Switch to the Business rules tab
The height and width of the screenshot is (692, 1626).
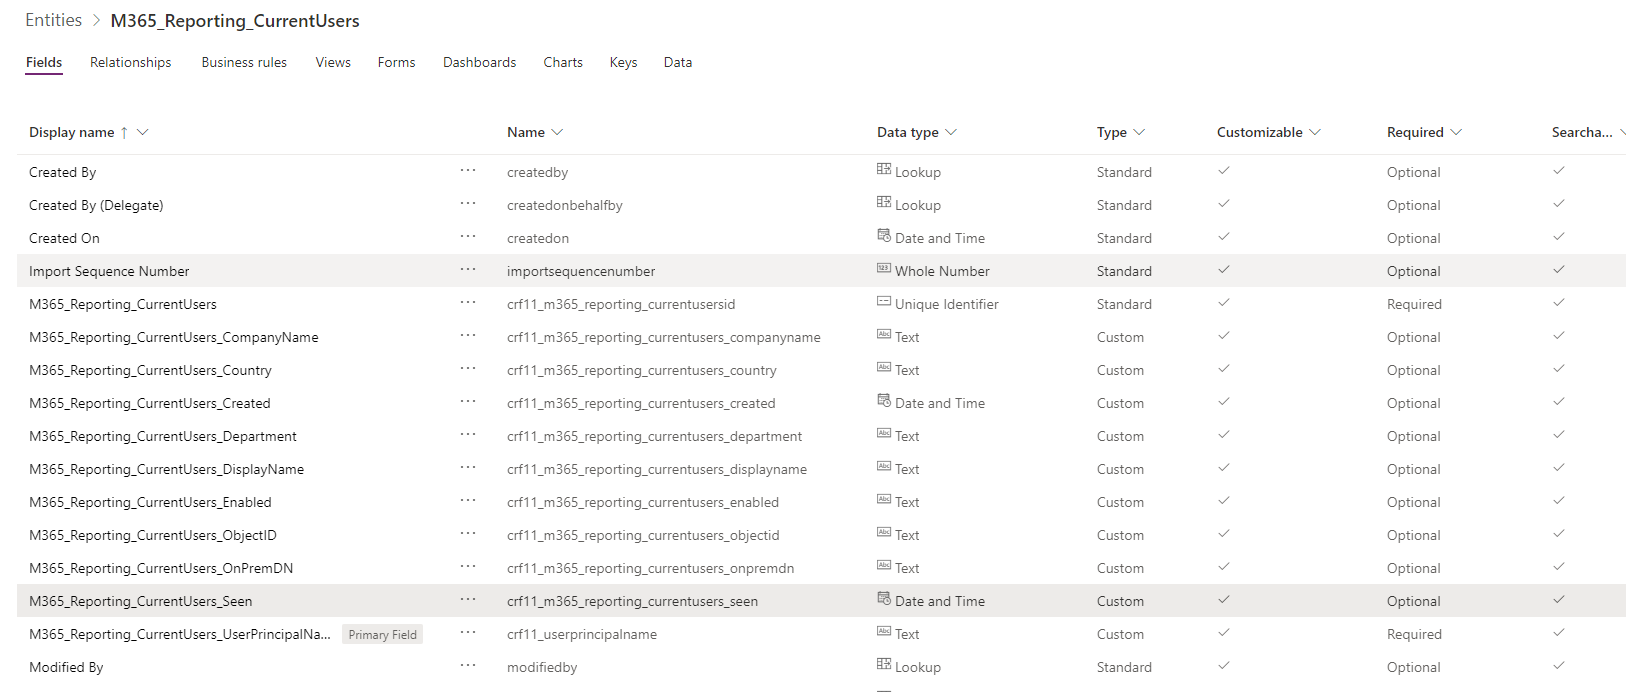244,62
